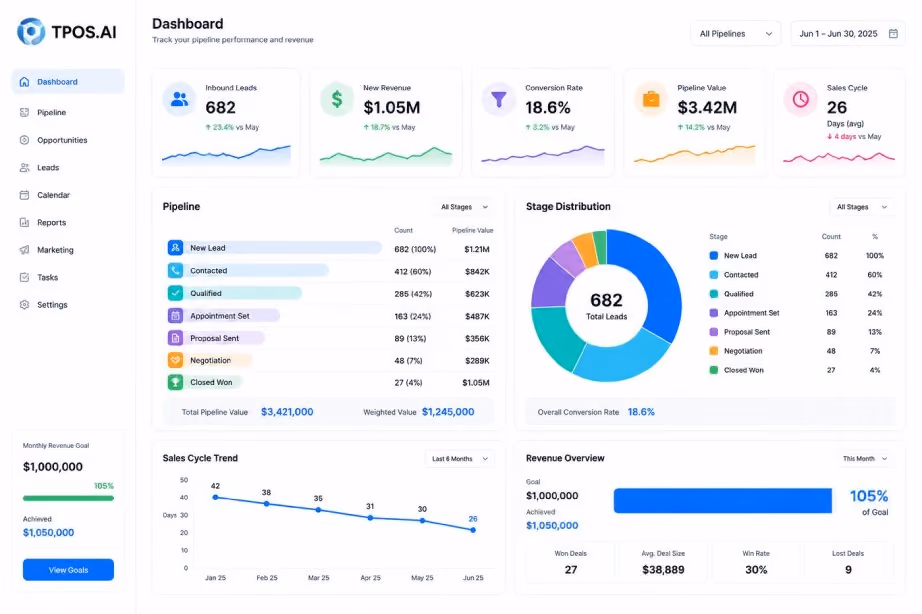This screenshot has height=614, width=922.
Task: Click the Weighted Value $1,245,000
Action: [448, 412]
